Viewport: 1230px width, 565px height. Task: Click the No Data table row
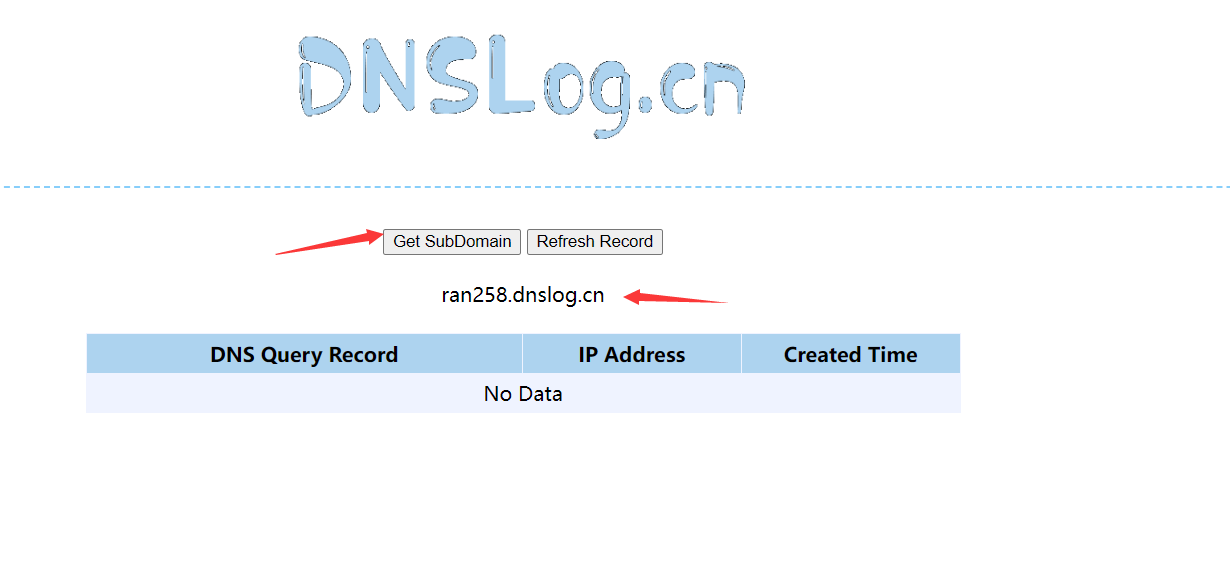[x=523, y=393]
